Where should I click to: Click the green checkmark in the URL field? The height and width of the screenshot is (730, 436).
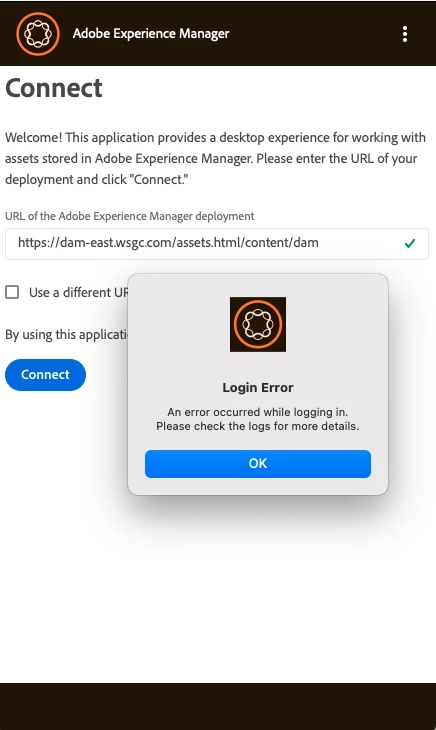pos(410,243)
